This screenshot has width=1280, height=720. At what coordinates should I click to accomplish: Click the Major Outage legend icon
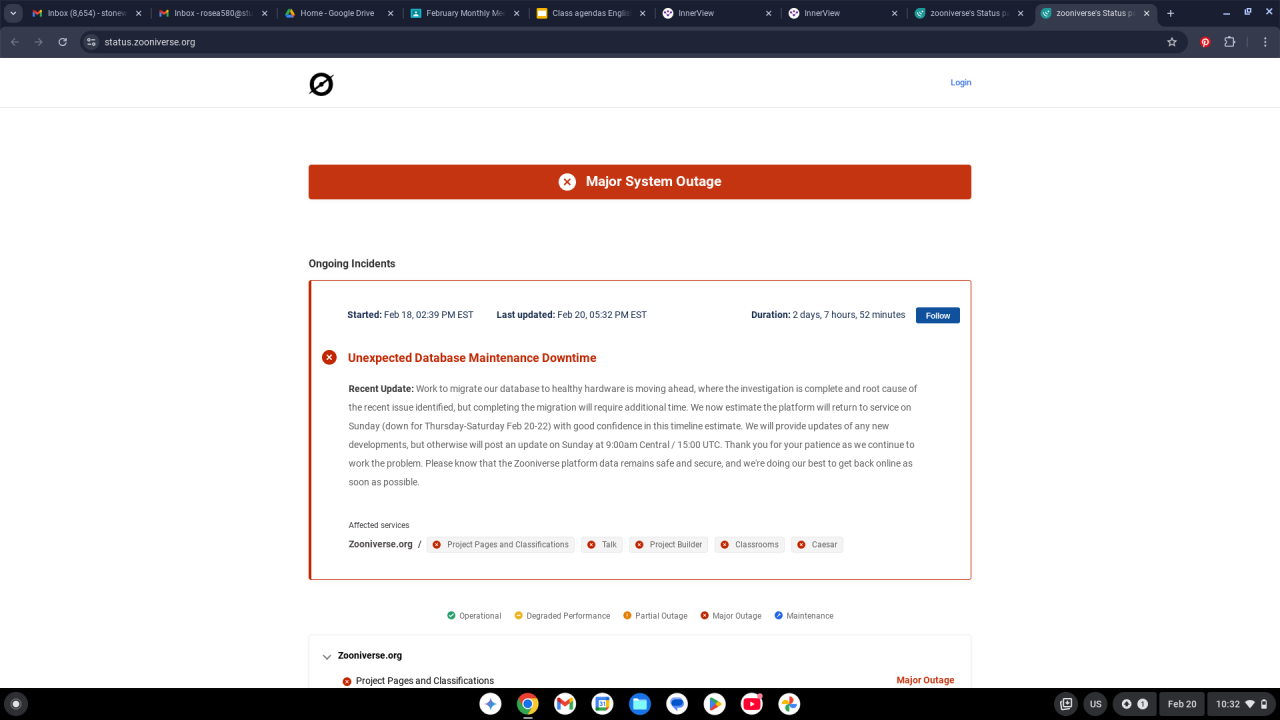tap(705, 616)
